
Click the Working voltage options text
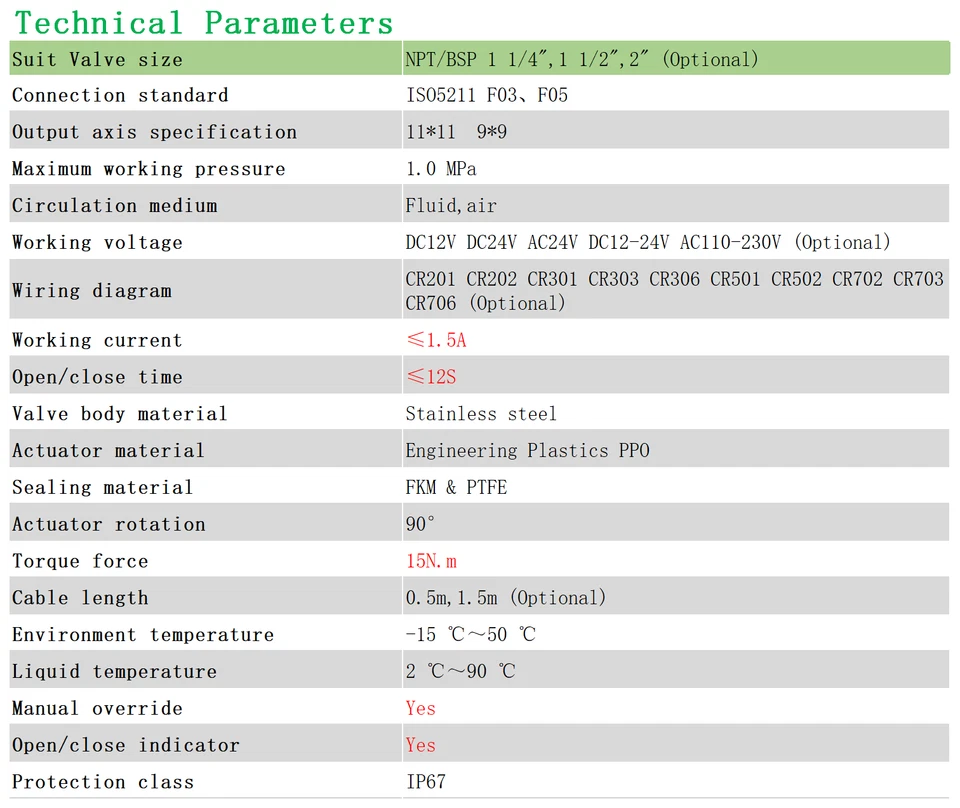point(647,243)
